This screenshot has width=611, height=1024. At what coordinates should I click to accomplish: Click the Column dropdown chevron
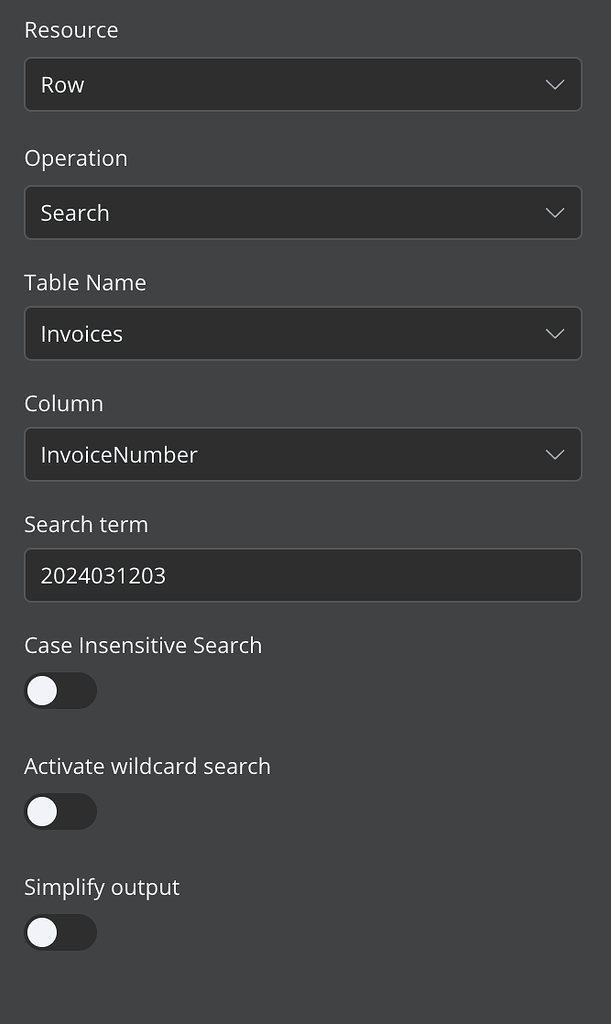(555, 454)
